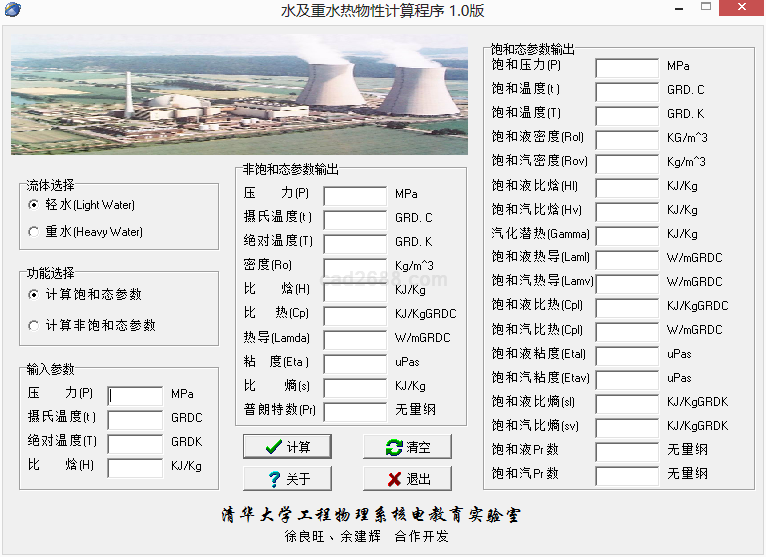Click the 普朗特数(Pr) output field
Image resolution: width=766 pixels, height=557 pixels.
tap(354, 411)
